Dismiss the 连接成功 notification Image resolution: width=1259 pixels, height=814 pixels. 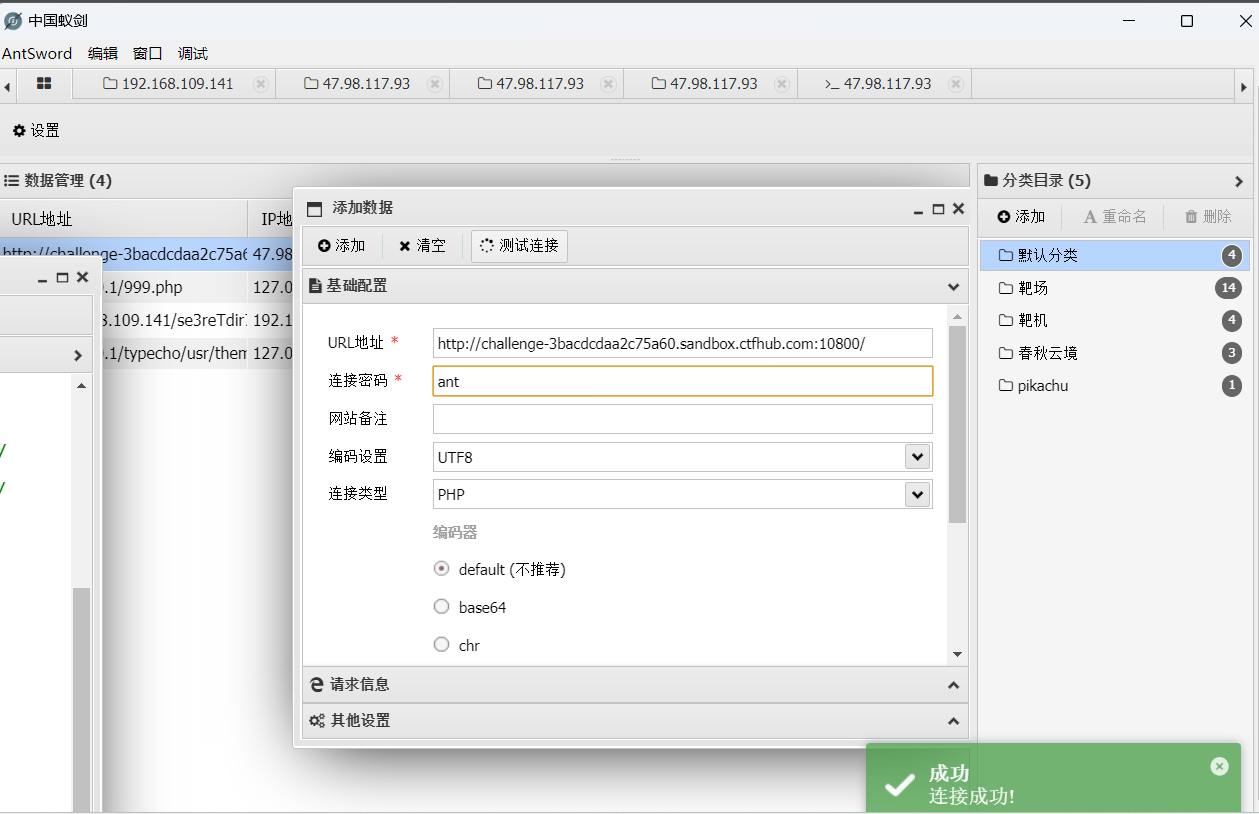[x=1219, y=766]
